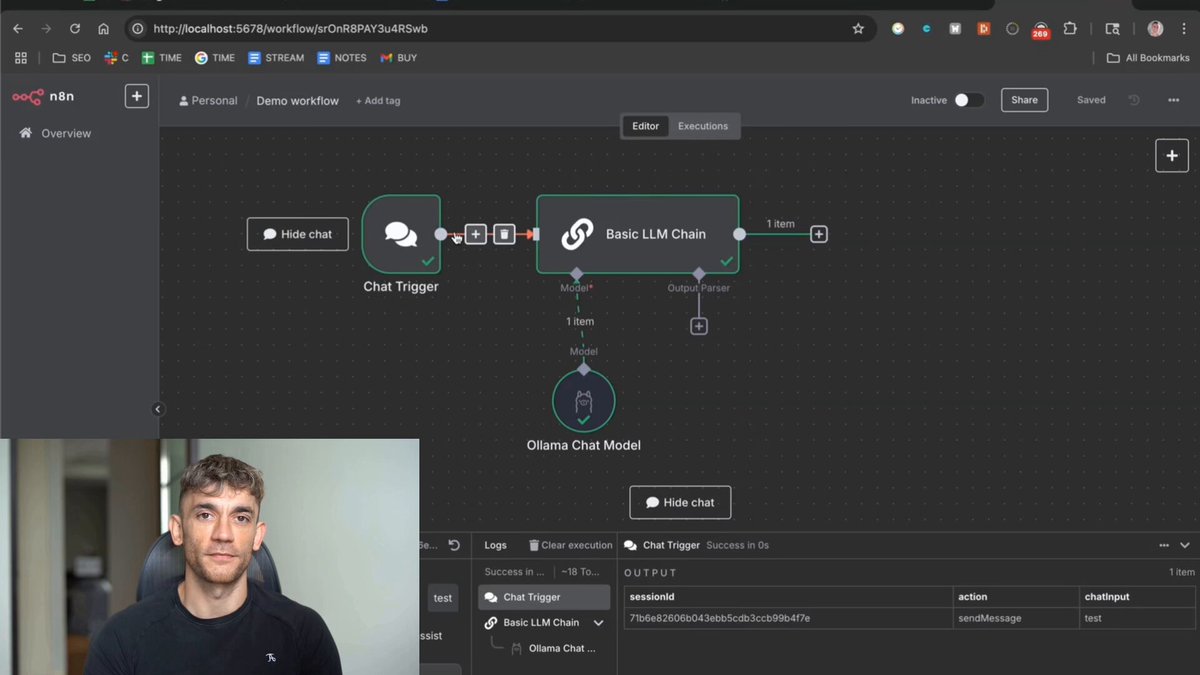Select the Logs panel header
Image resolution: width=1200 pixels, height=675 pixels.
click(496, 545)
